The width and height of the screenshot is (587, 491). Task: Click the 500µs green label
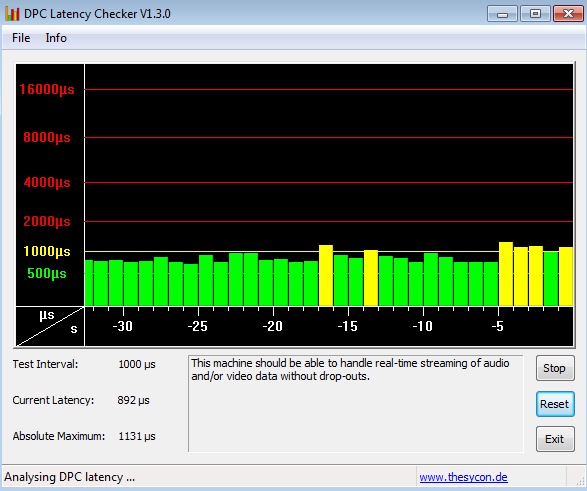[x=47, y=273]
